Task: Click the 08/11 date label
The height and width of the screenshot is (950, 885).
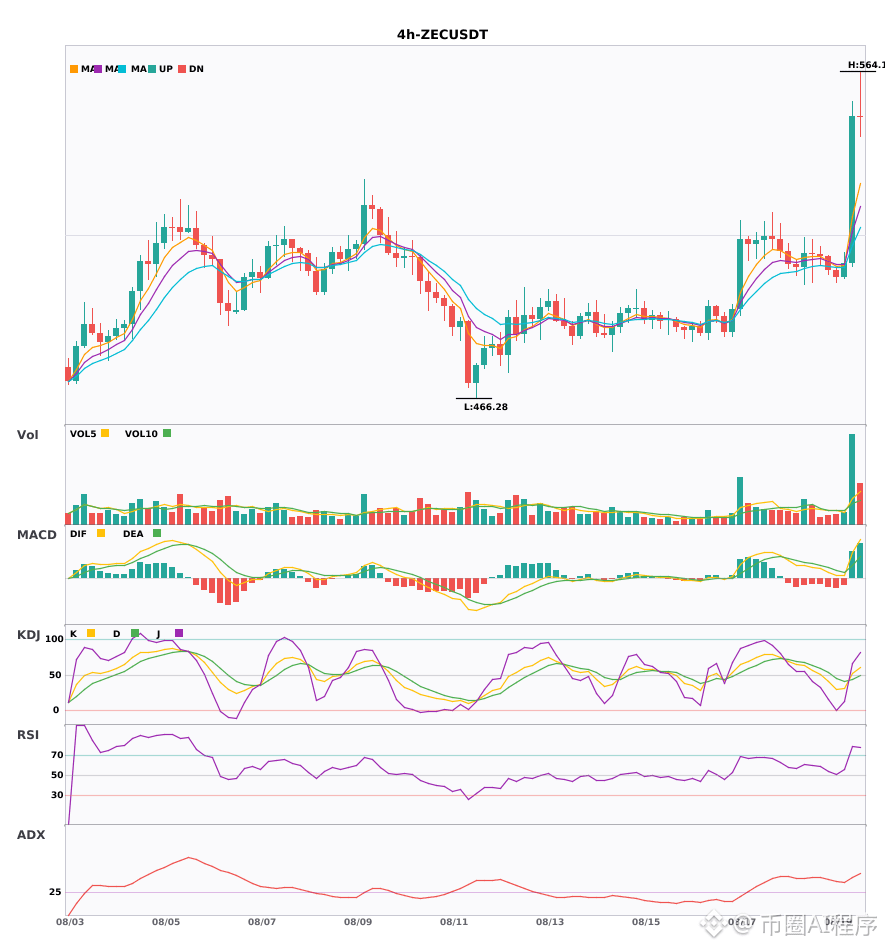Action: 454,922
